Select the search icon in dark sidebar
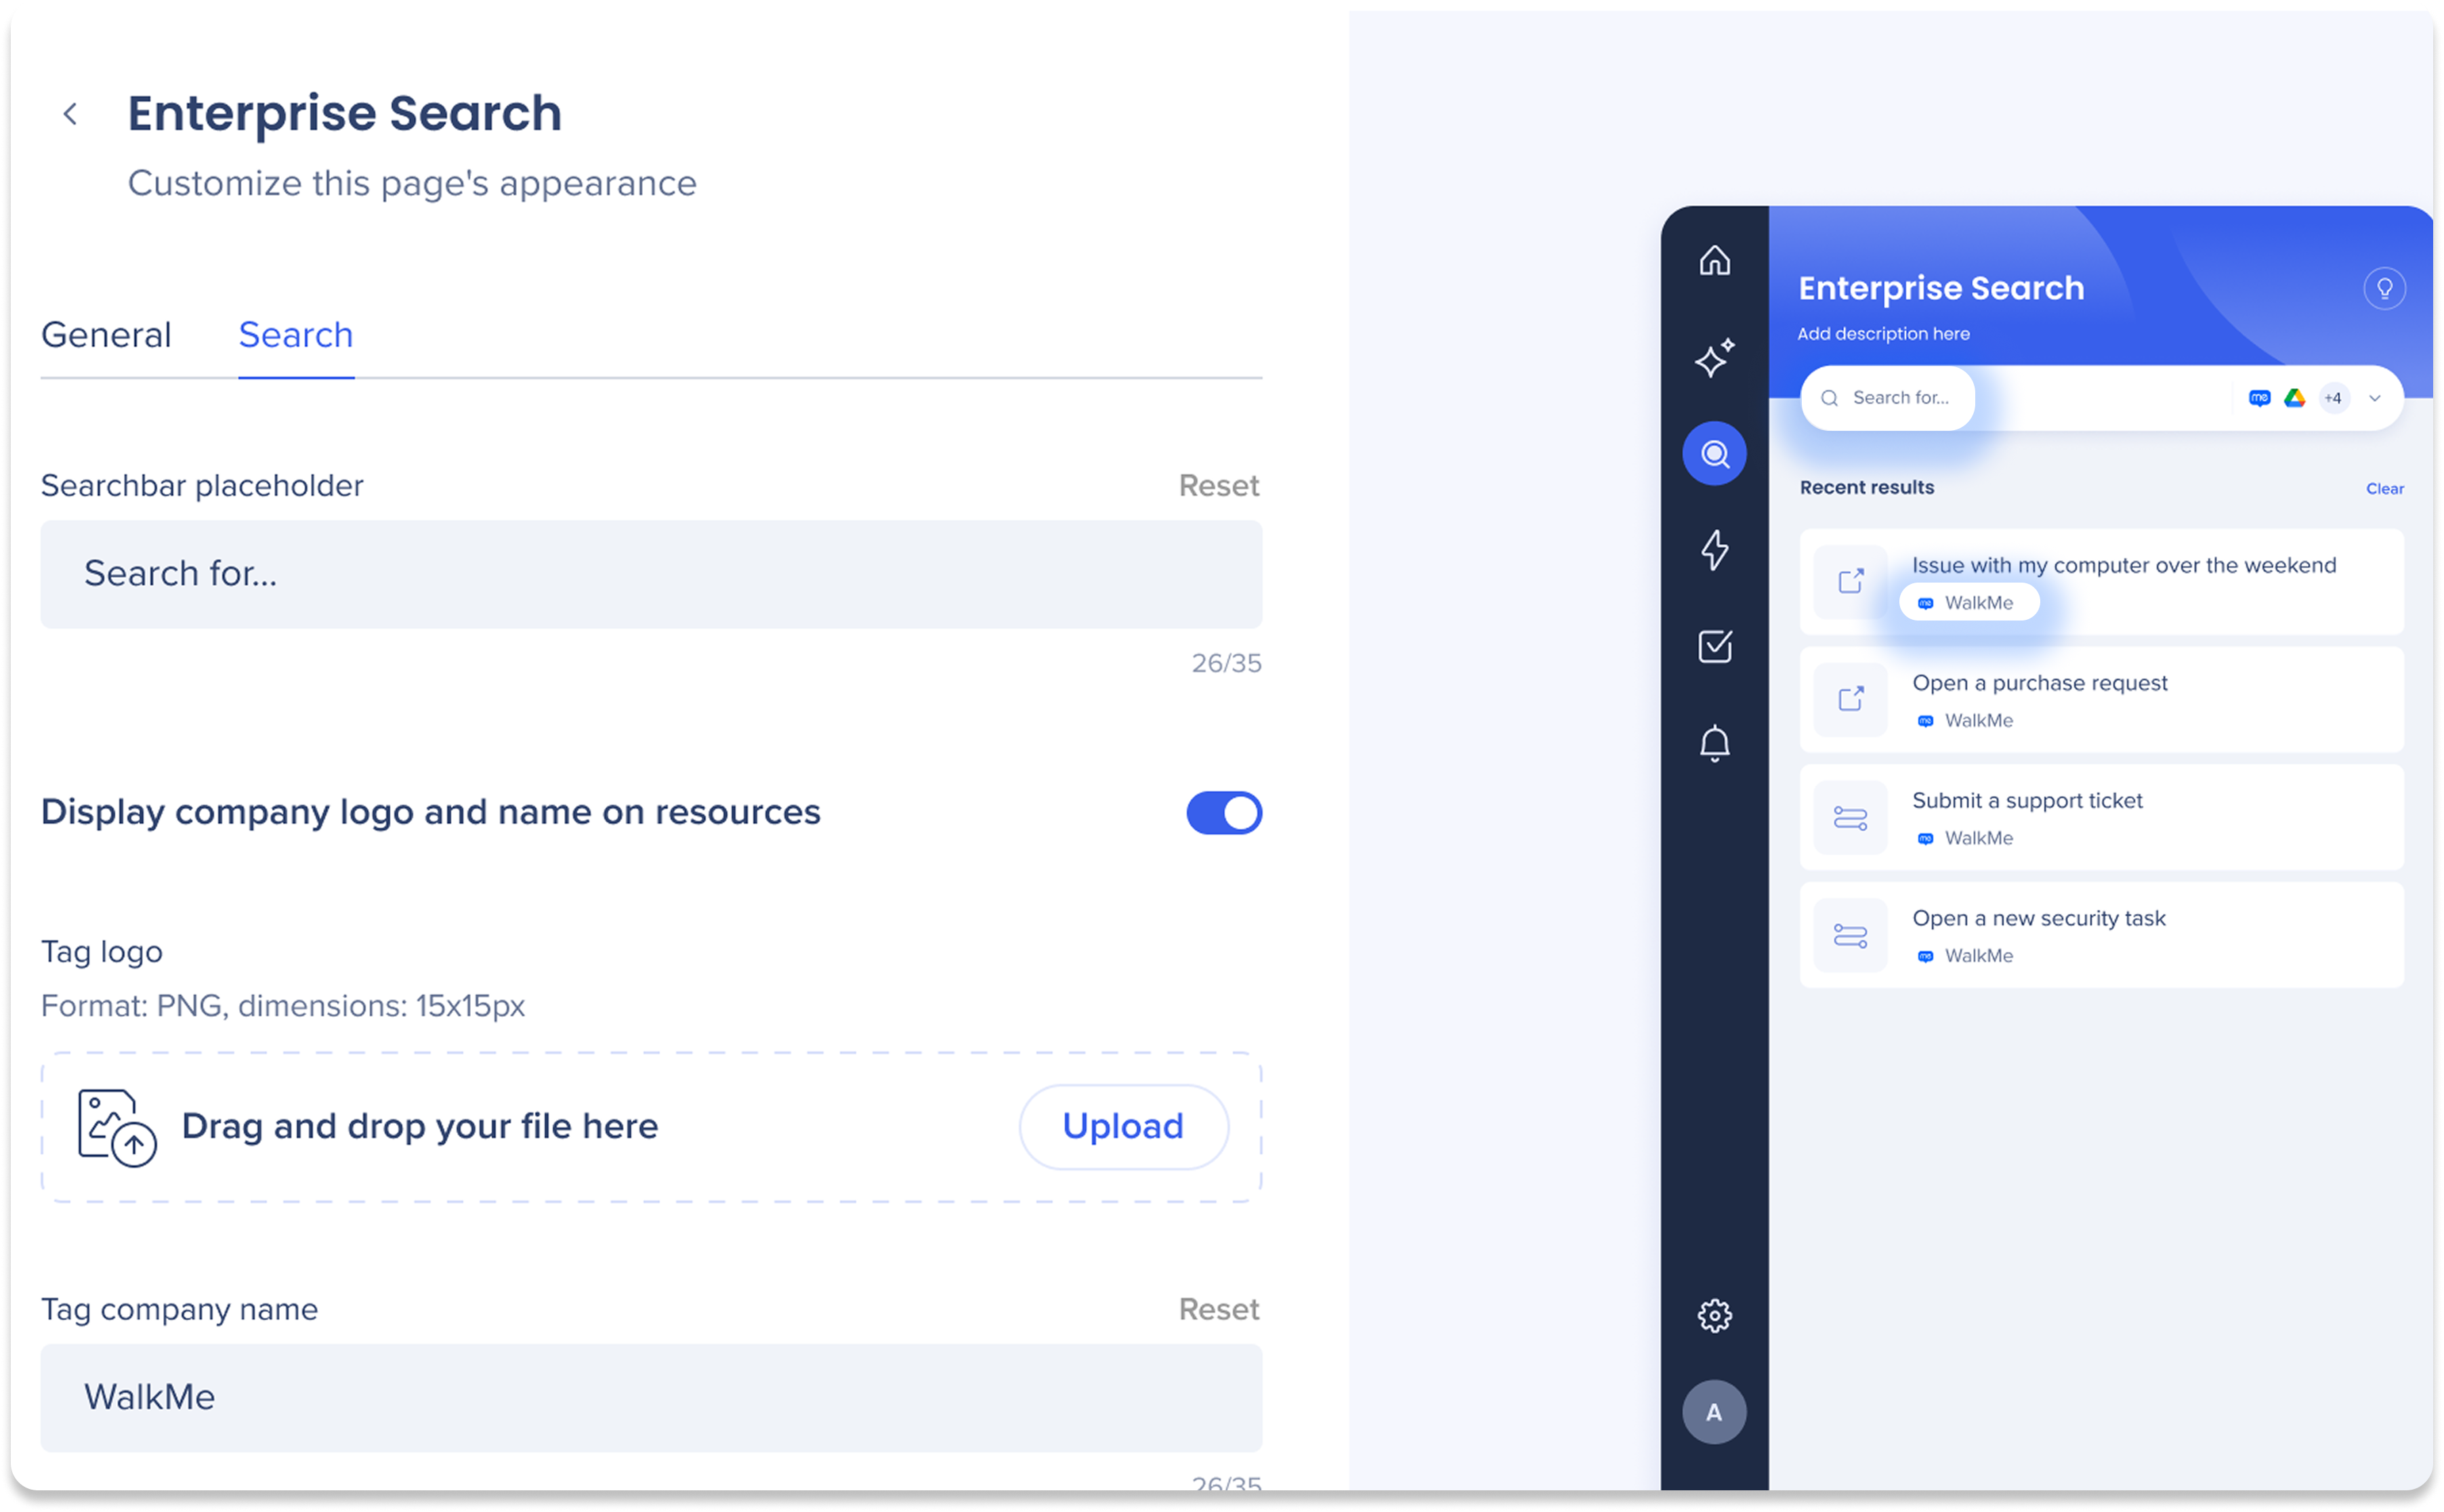The image size is (2444, 1512). [1714, 454]
